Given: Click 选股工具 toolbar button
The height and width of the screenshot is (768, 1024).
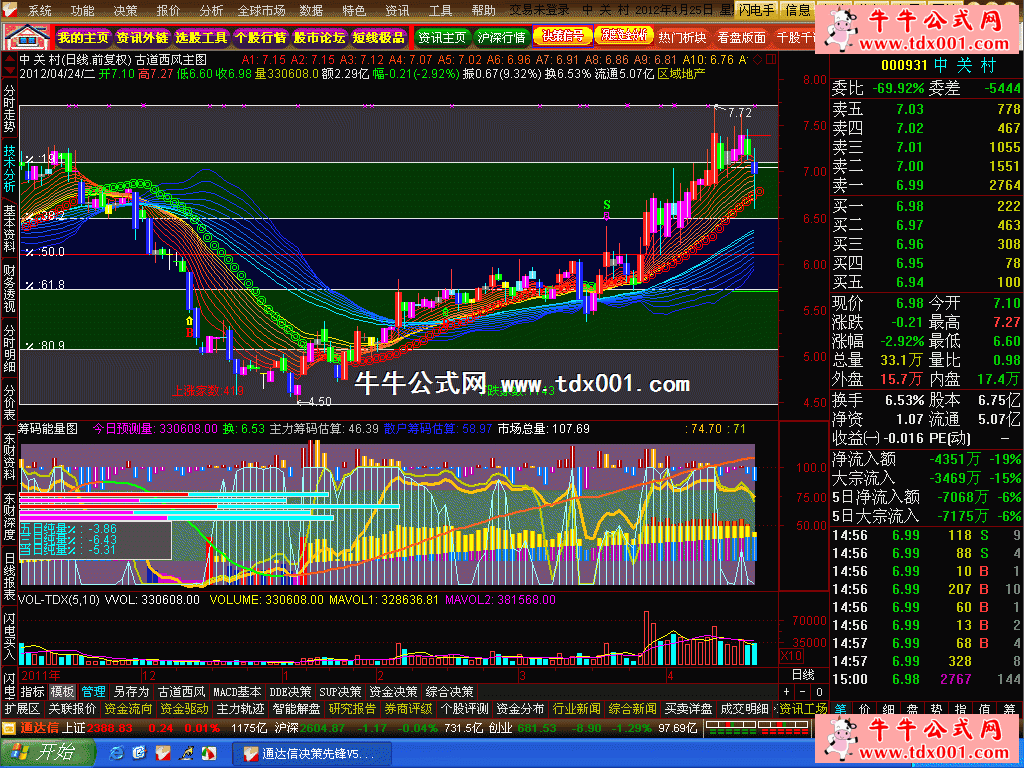Looking at the screenshot, I should (x=201, y=37).
